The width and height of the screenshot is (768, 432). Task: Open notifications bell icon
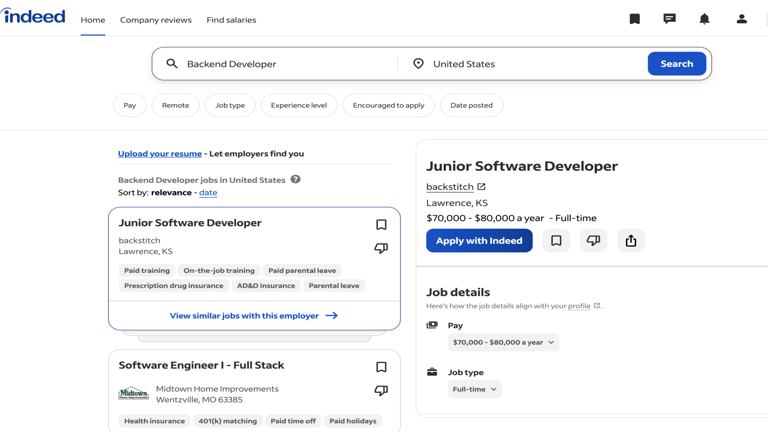pyautogui.click(x=704, y=19)
